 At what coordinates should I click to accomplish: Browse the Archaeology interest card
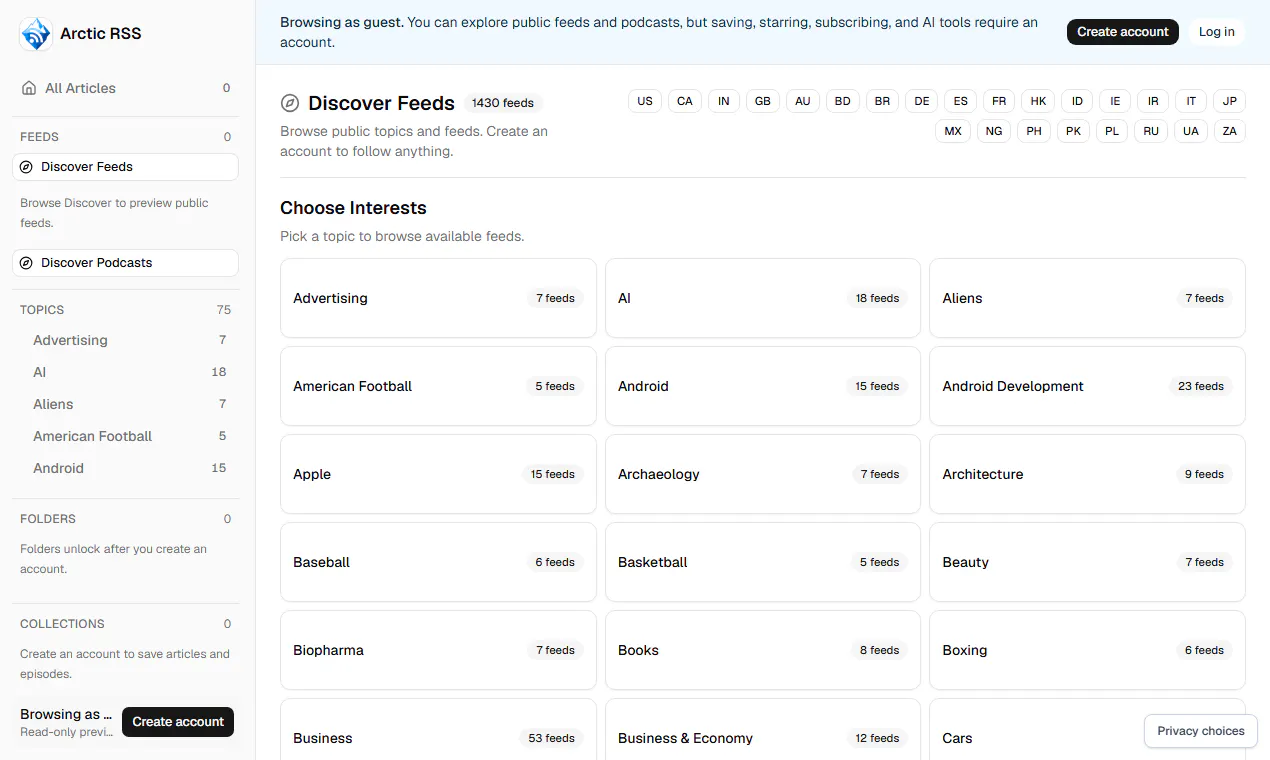pos(763,474)
